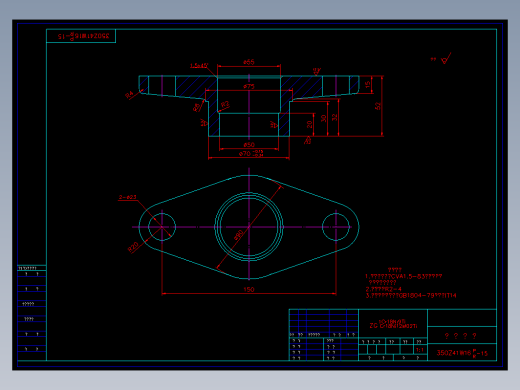Select the ø75 dimension label in section view
The image size is (520, 390).
tap(249, 86)
